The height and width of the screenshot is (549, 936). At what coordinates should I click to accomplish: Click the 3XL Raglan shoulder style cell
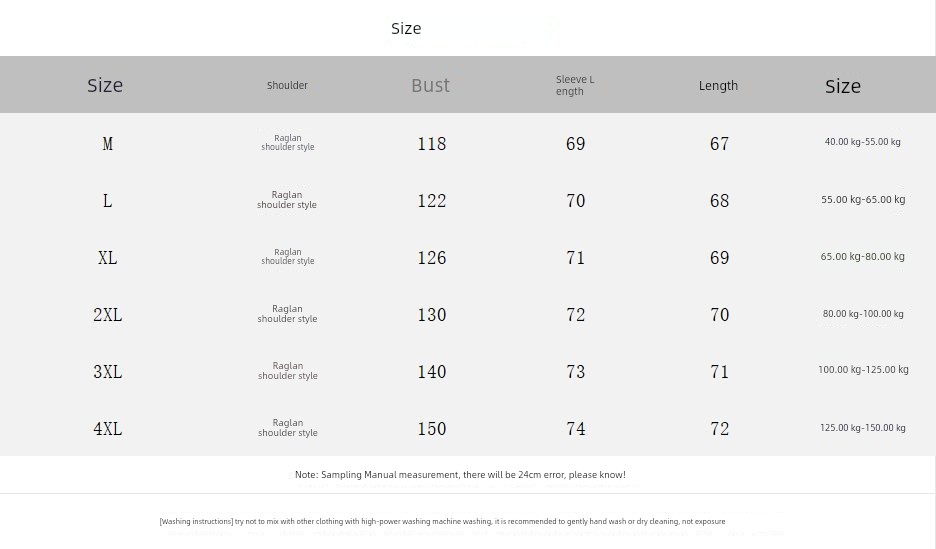[x=288, y=371]
